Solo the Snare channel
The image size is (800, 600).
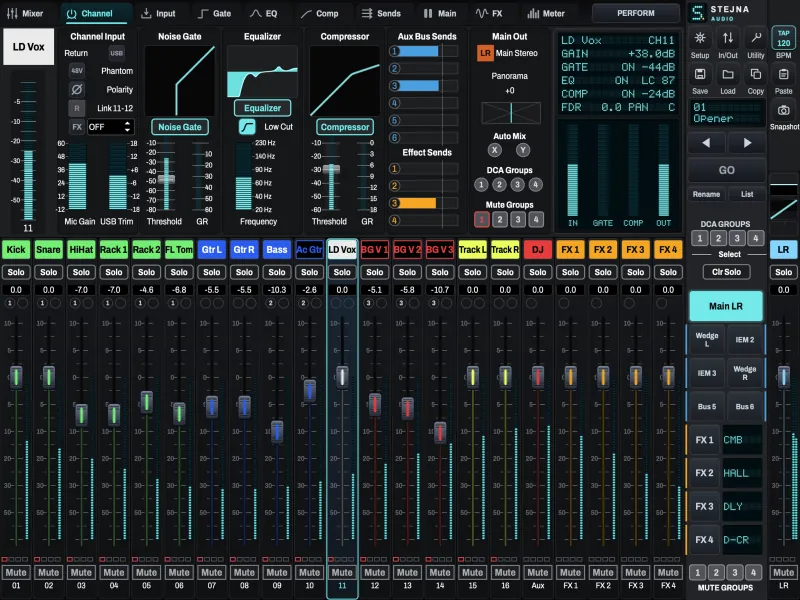point(48,272)
